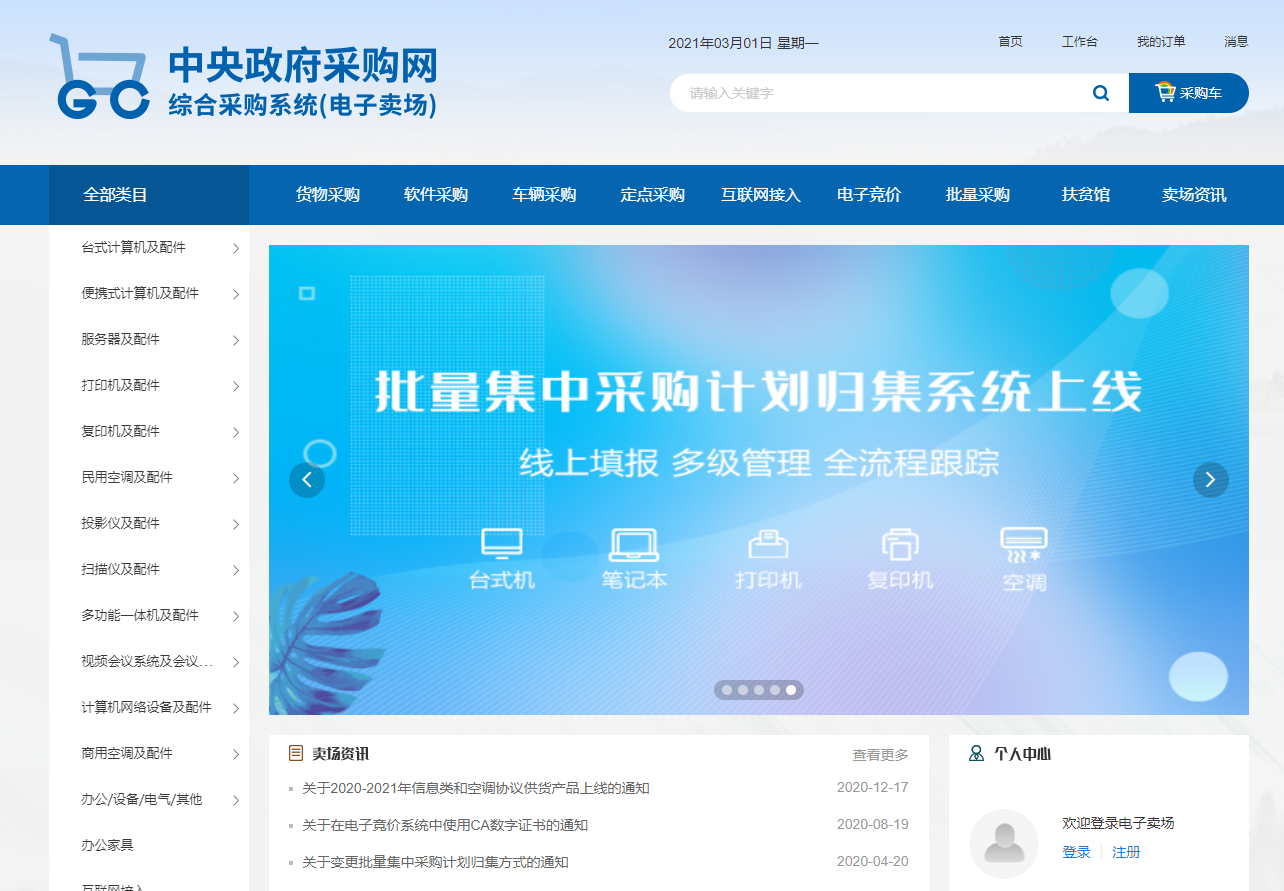The width and height of the screenshot is (1284, 891).
Task: Select the third carousel indicator dot
Action: [x=759, y=690]
